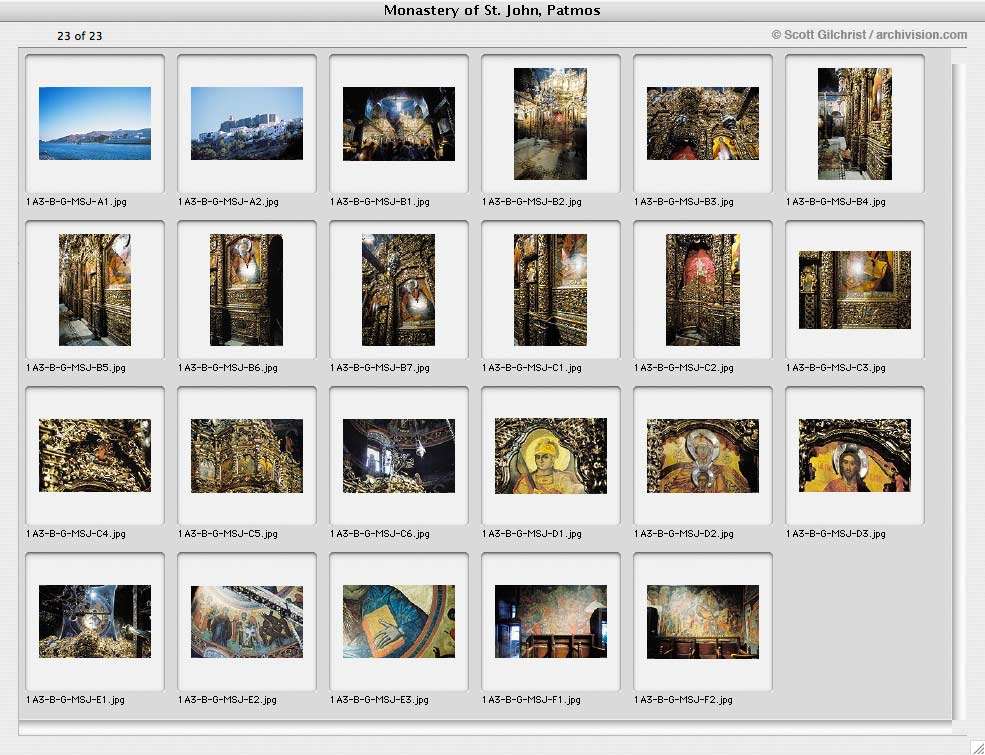View the 1A3-B-G-MSJ-E3.jpg thumbnail

[x=399, y=621]
